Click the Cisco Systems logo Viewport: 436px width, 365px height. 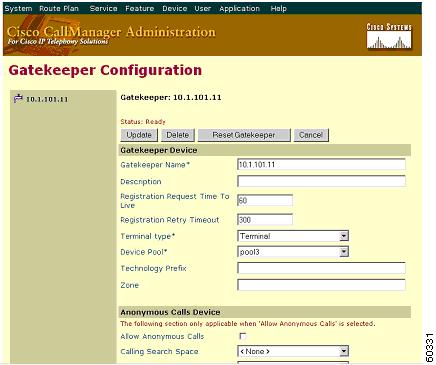pos(389,36)
